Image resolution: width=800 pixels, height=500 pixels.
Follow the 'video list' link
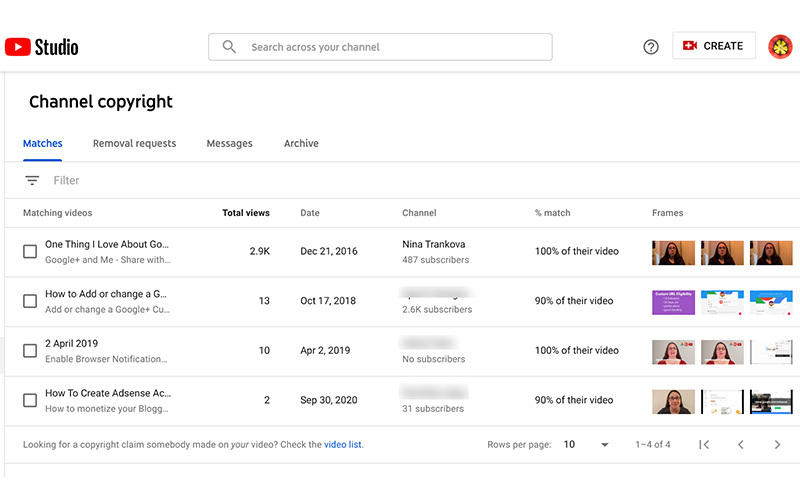[342, 445]
